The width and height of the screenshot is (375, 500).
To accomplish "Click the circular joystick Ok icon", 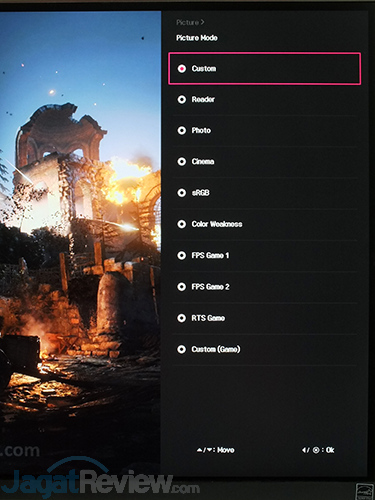I will click(x=316, y=450).
